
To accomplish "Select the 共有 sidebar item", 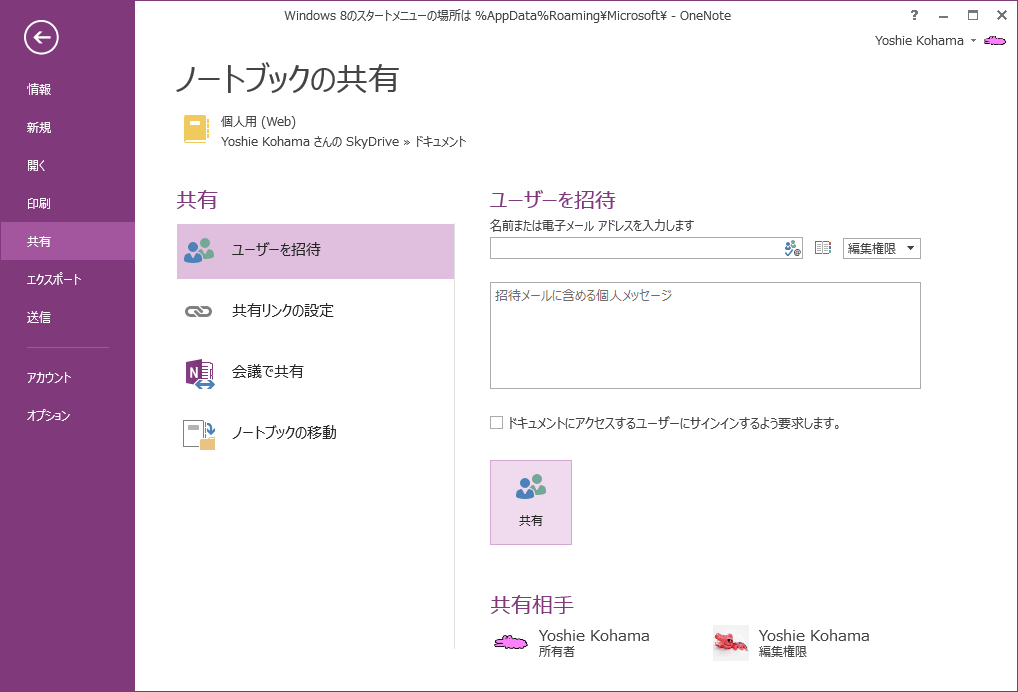I will click(68, 241).
